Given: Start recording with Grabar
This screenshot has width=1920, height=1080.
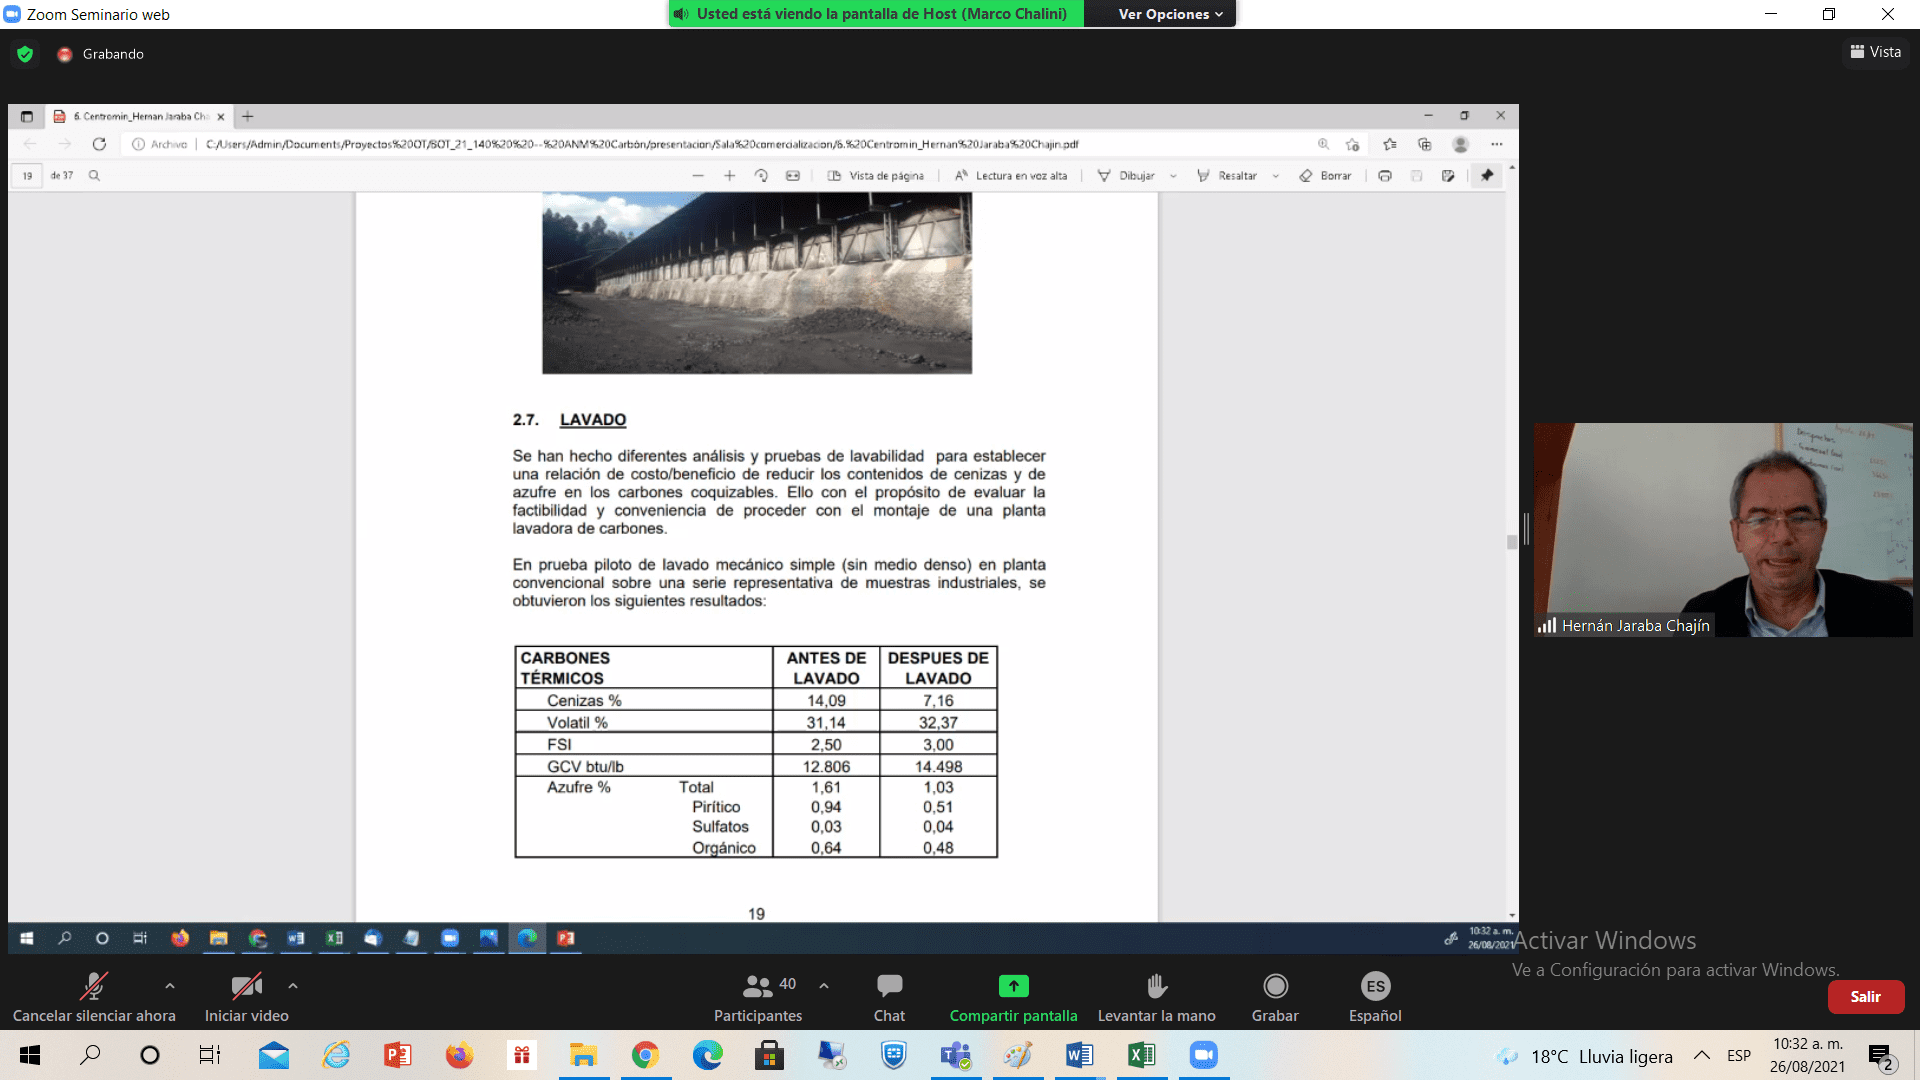Looking at the screenshot, I should click(x=1275, y=998).
